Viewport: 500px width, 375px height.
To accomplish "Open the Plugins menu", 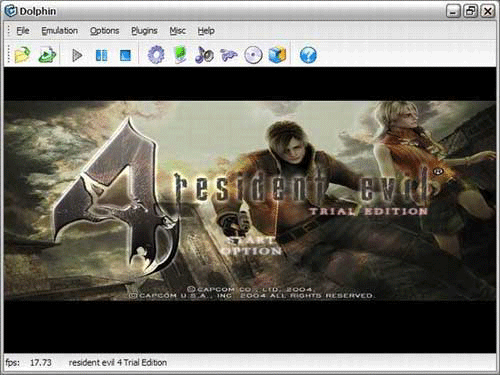I will (x=144, y=31).
